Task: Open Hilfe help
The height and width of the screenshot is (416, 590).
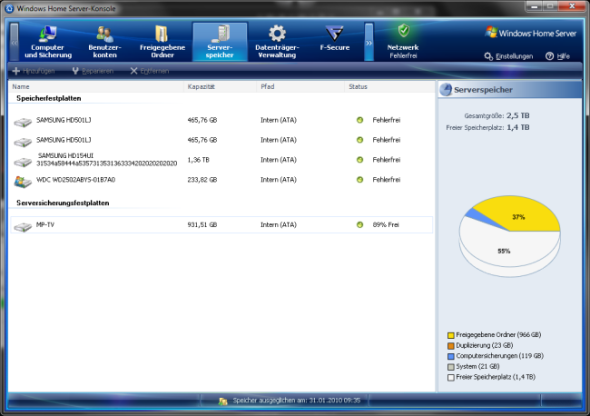Action: pos(557,56)
